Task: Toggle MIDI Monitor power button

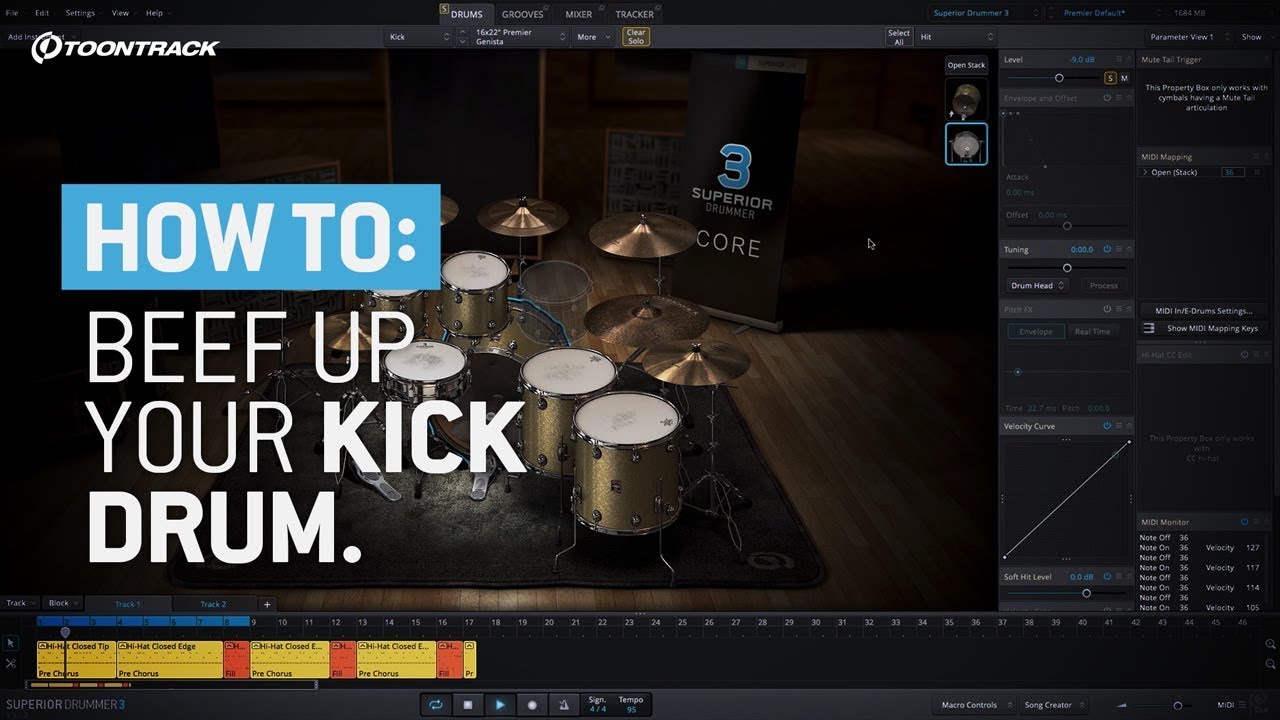Action: tap(1244, 522)
